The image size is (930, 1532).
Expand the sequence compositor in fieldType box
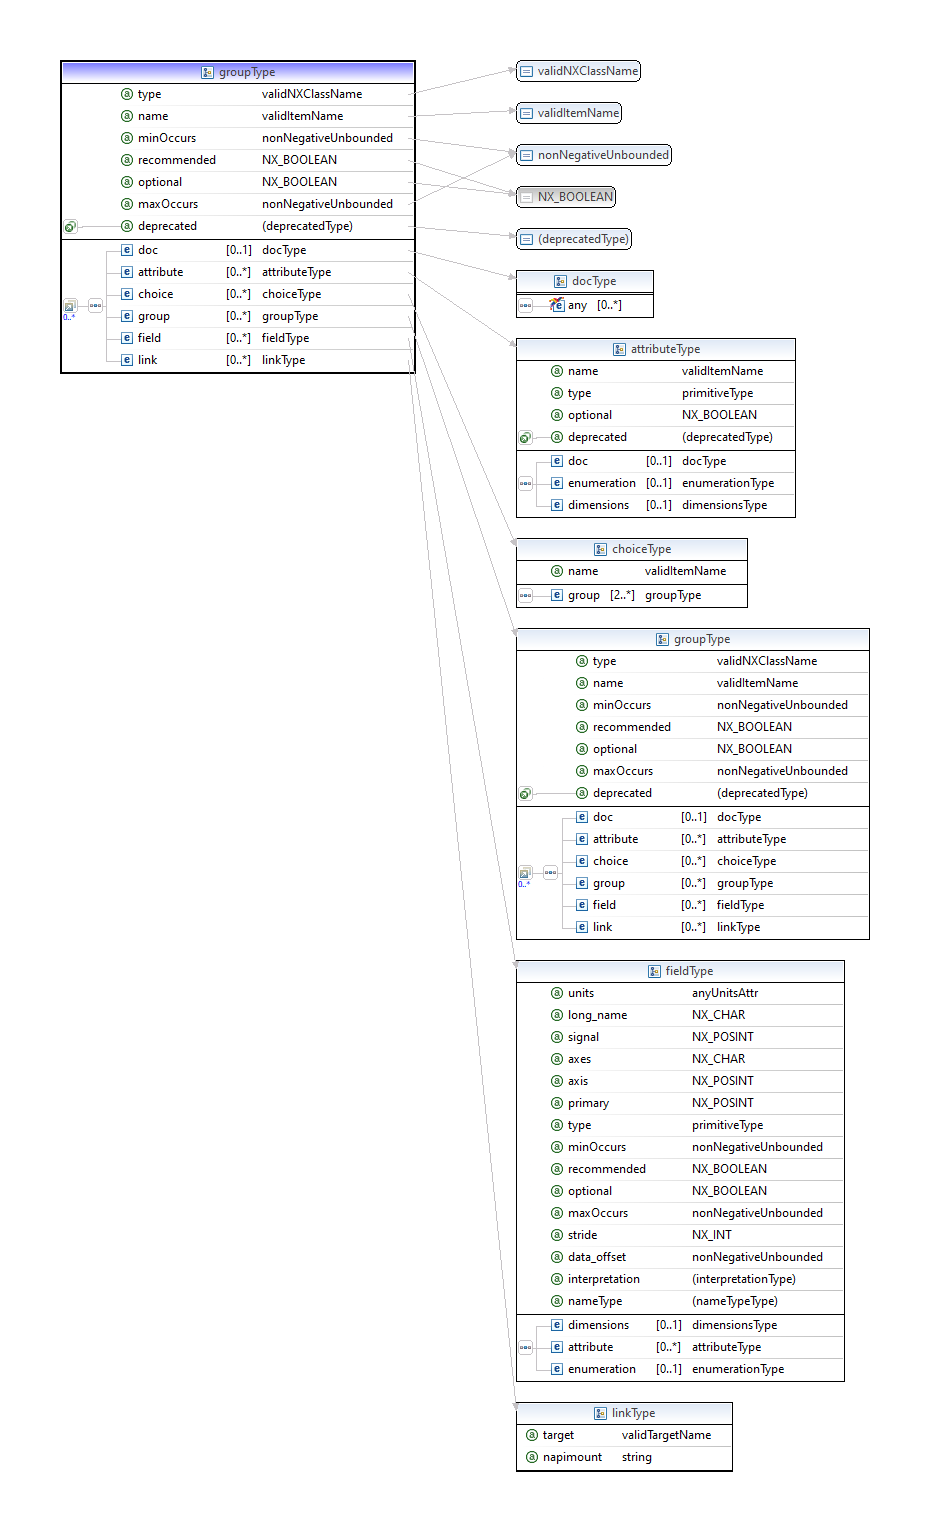pos(525,1347)
